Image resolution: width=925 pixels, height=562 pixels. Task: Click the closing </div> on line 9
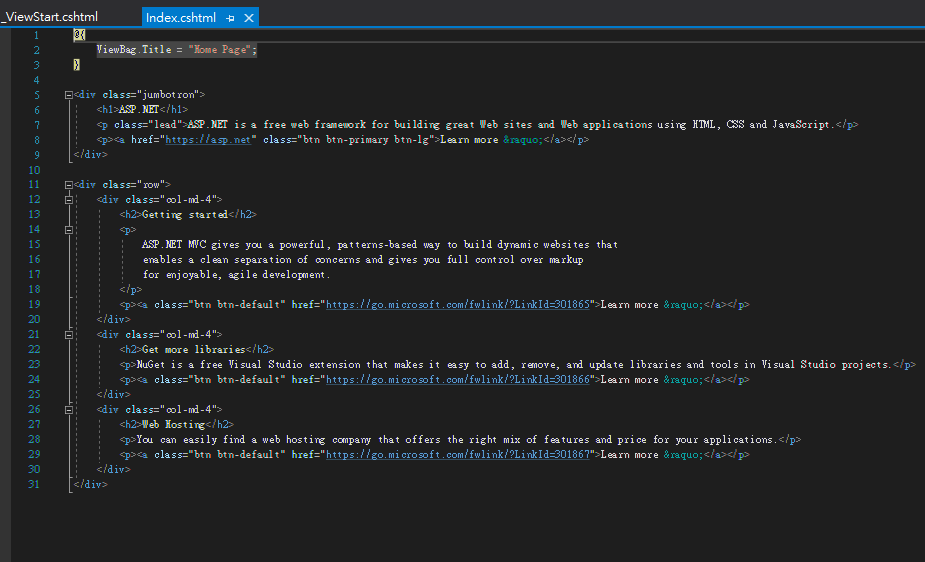click(x=91, y=155)
